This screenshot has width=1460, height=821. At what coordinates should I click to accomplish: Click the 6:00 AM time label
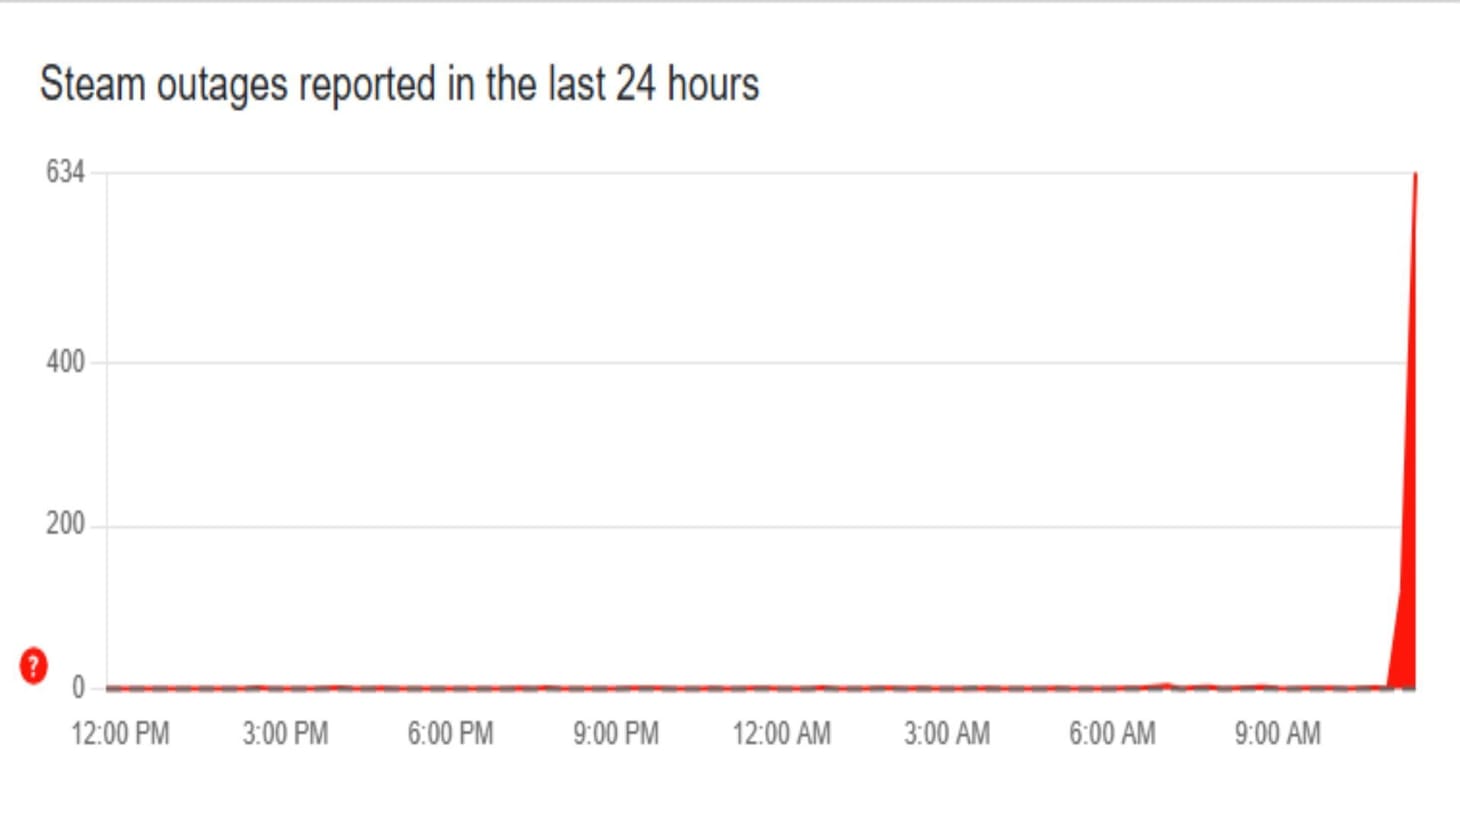pos(1112,734)
